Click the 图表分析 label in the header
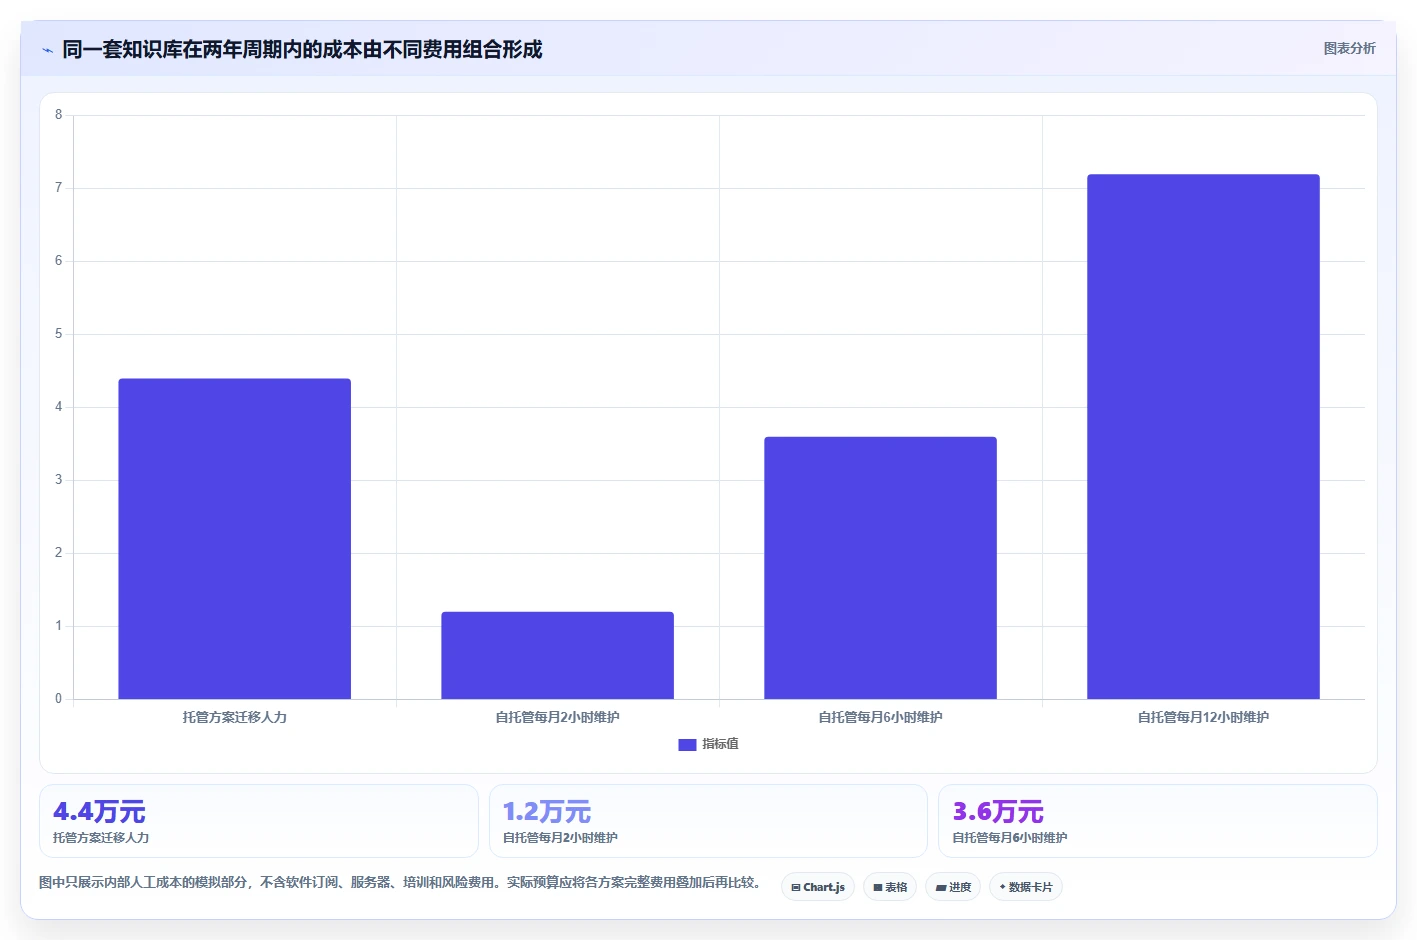The image size is (1417, 940). click(x=1349, y=48)
